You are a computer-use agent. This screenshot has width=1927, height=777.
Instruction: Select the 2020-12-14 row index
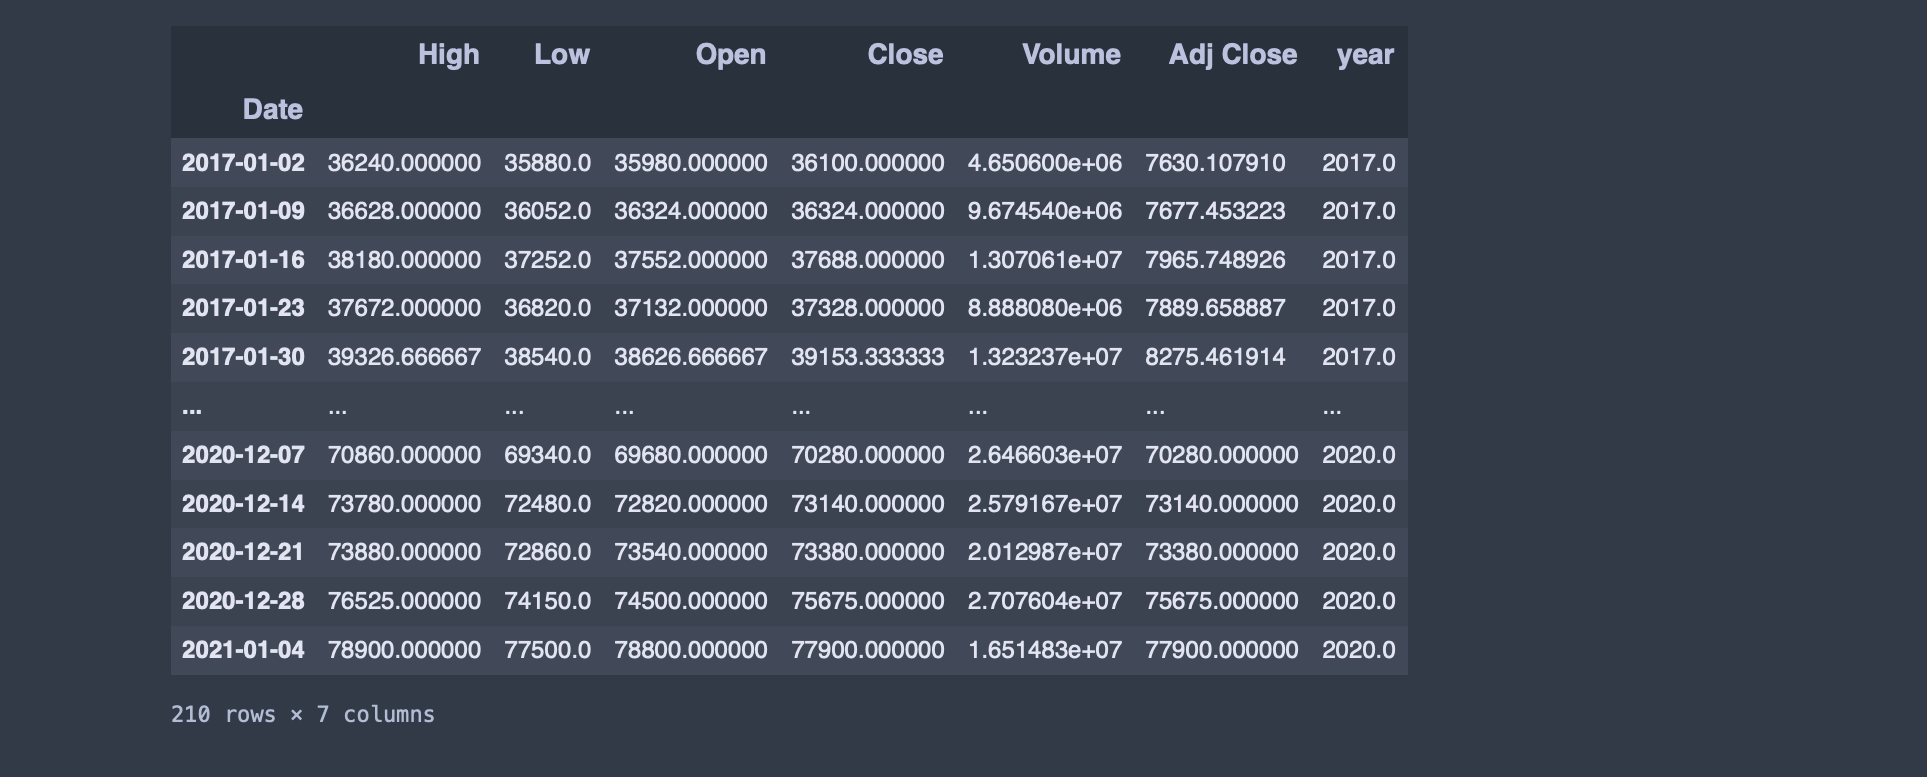[x=243, y=504]
